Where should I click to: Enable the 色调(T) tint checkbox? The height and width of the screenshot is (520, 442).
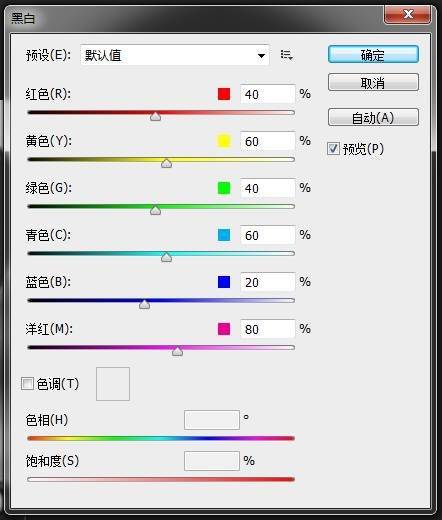coord(27,384)
